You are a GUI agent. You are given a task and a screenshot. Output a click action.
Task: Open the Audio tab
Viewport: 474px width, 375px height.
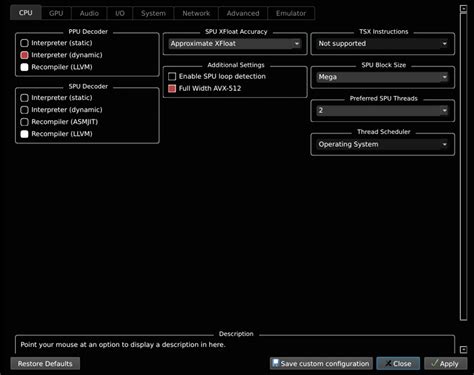coord(89,13)
